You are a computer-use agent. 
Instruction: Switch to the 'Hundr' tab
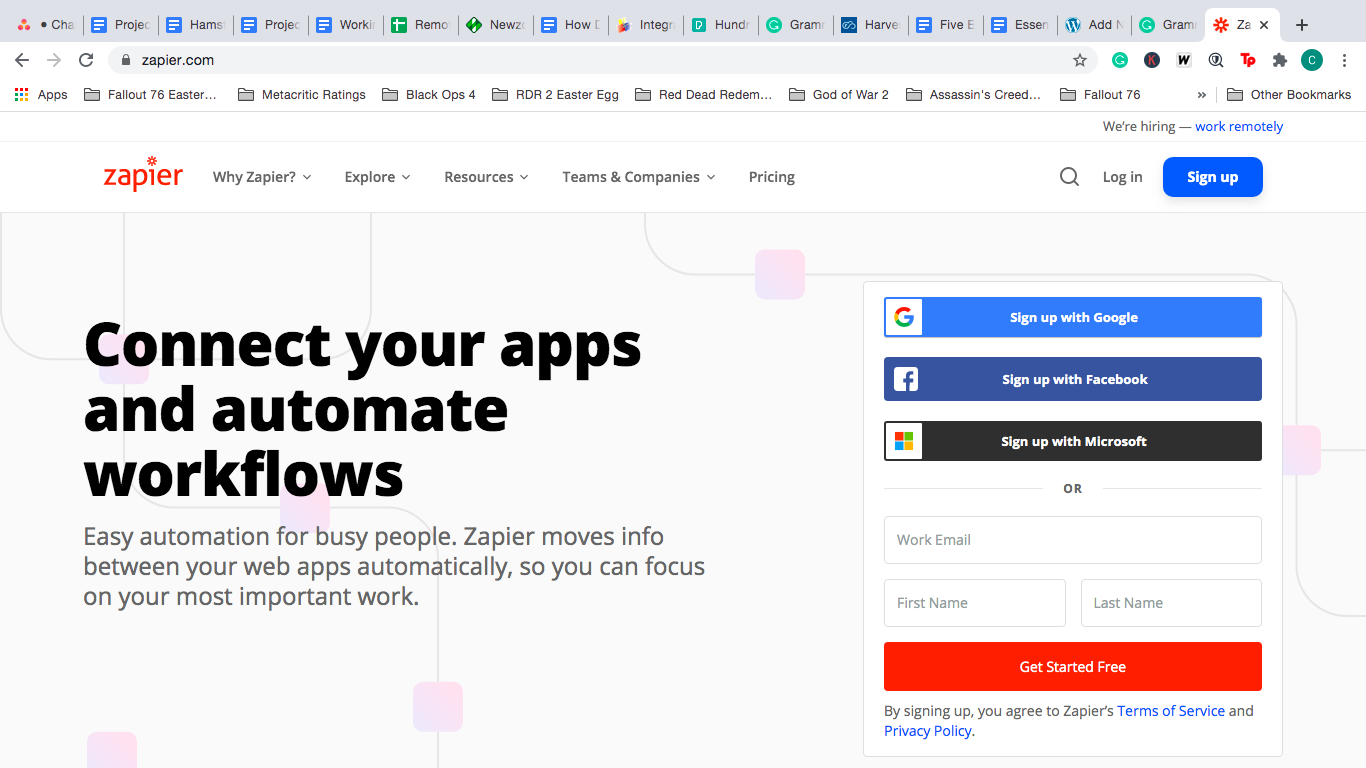721,25
